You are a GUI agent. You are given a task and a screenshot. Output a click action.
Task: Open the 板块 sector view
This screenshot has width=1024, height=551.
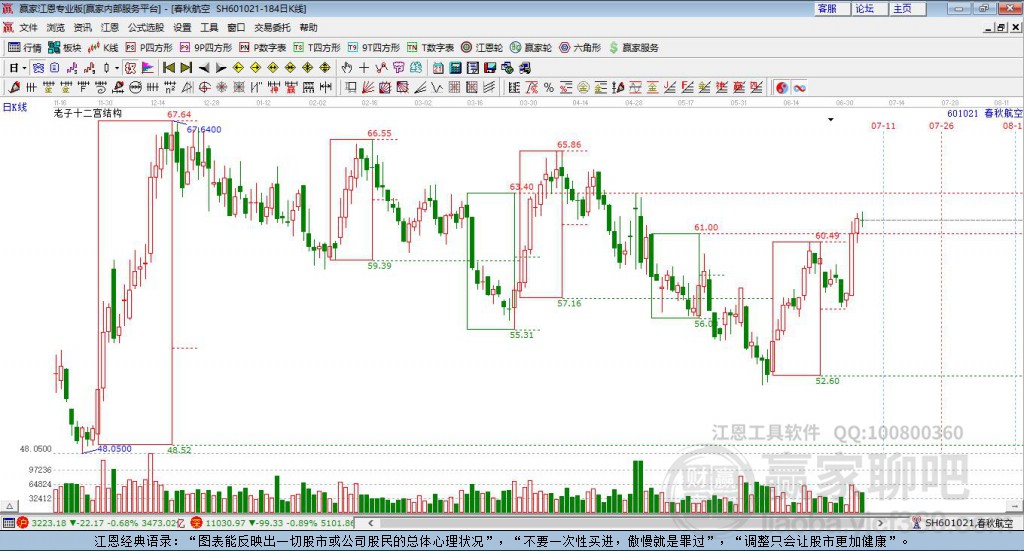click(65, 48)
